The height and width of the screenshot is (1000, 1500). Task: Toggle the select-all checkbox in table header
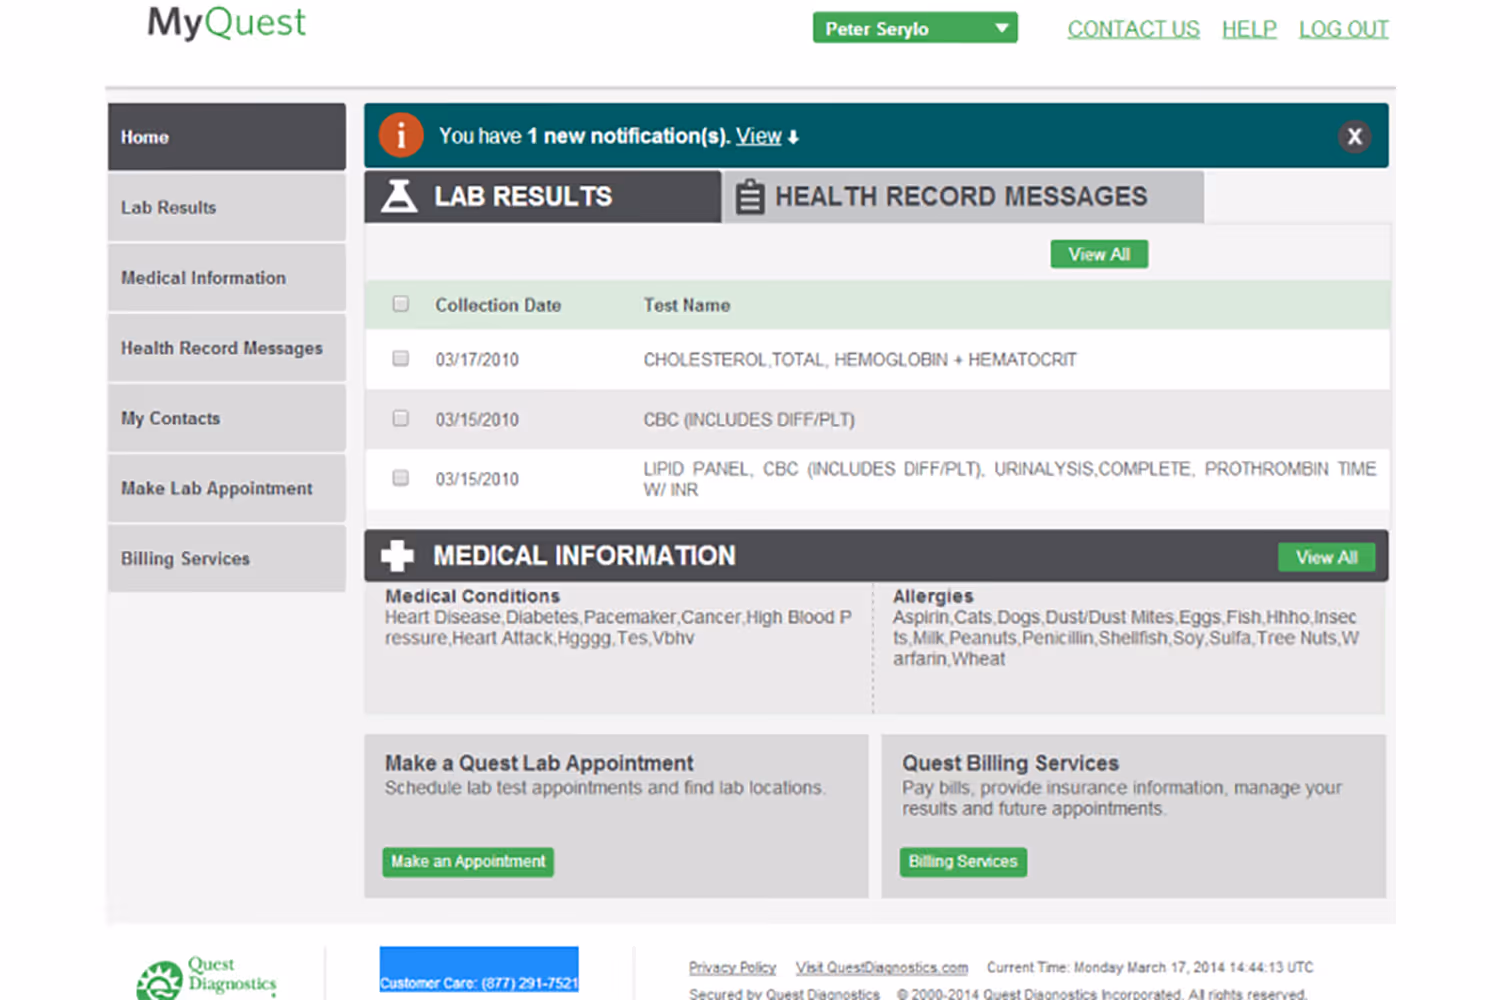401,304
